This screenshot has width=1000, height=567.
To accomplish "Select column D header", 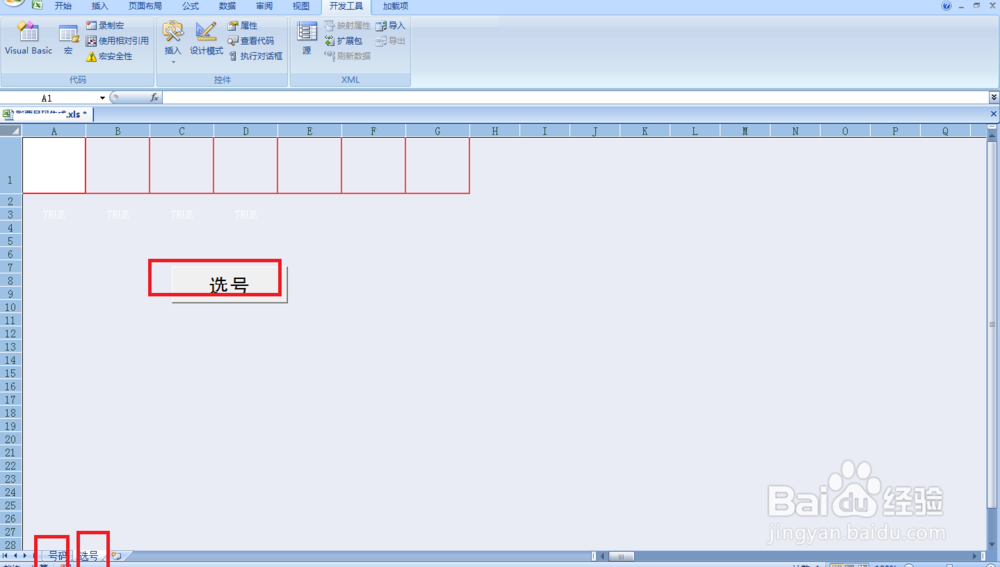I will tap(246, 131).
